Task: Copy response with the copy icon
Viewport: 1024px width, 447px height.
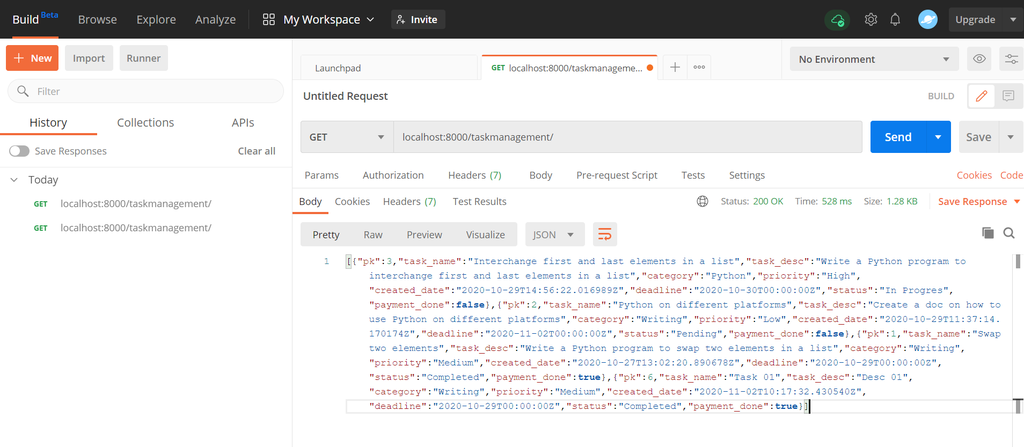Action: tap(988, 233)
